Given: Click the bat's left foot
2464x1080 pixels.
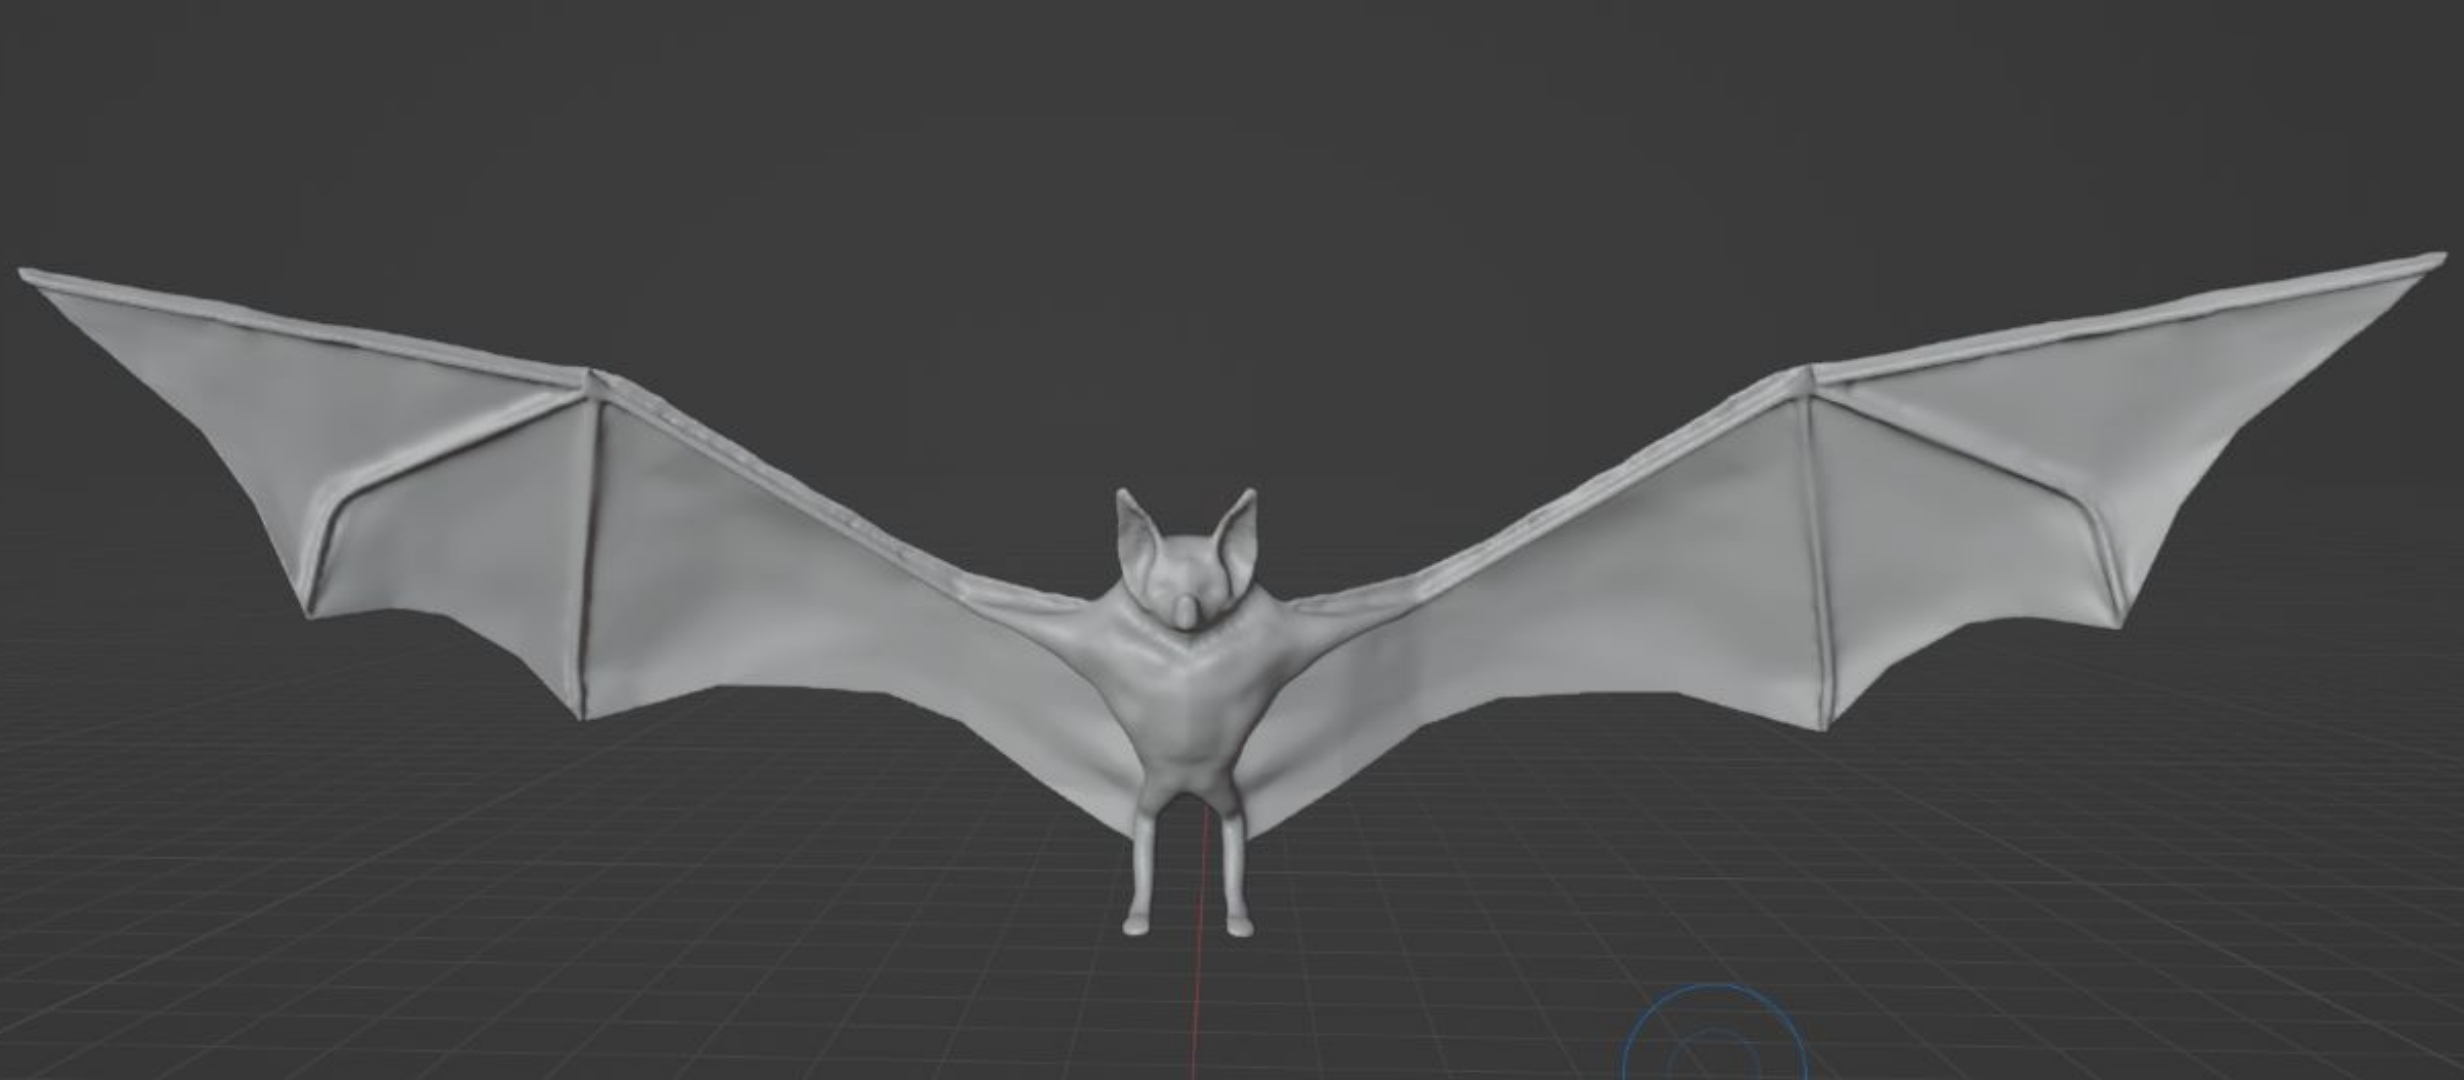Looking at the screenshot, I should click(1137, 924).
